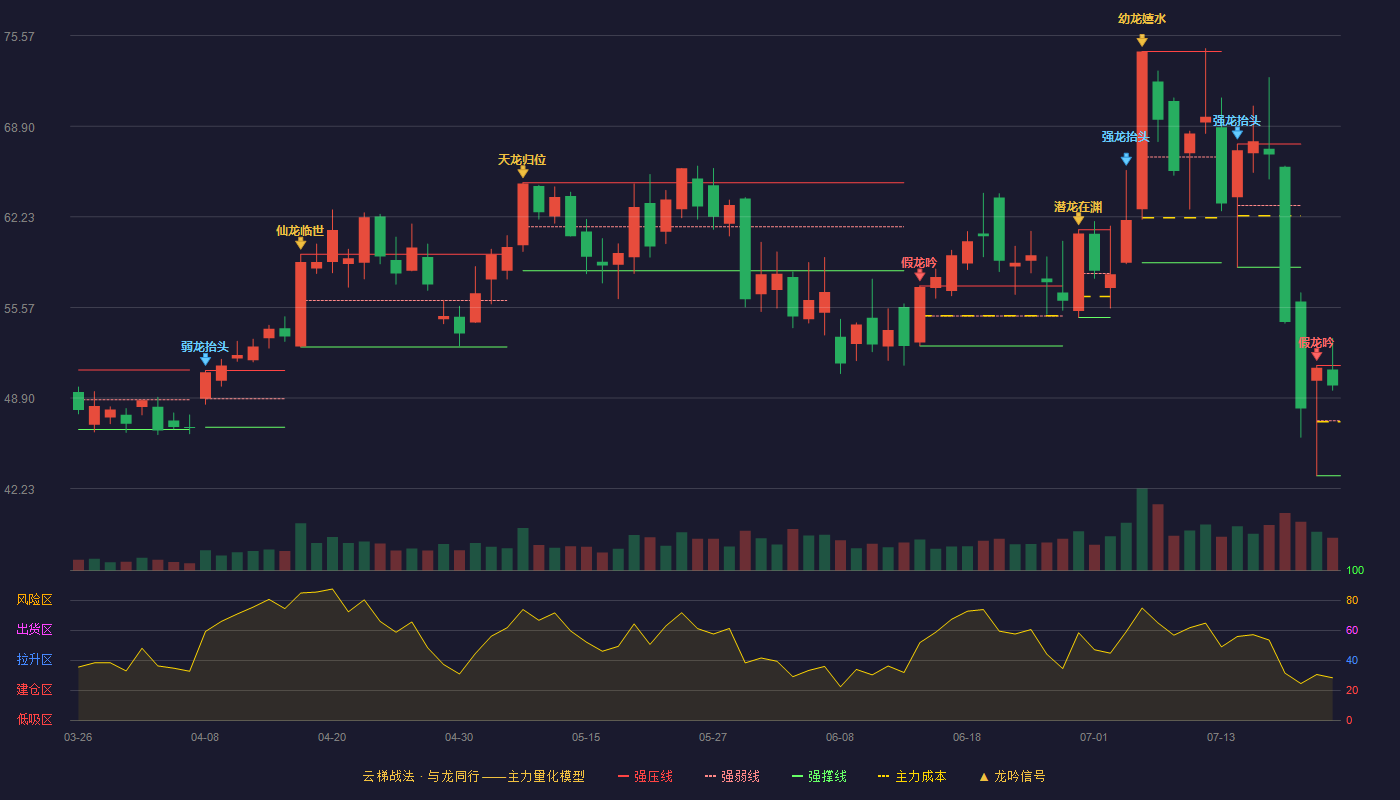Click the 04-08 date on the time axis
This screenshot has height=800, width=1400.
(x=205, y=737)
